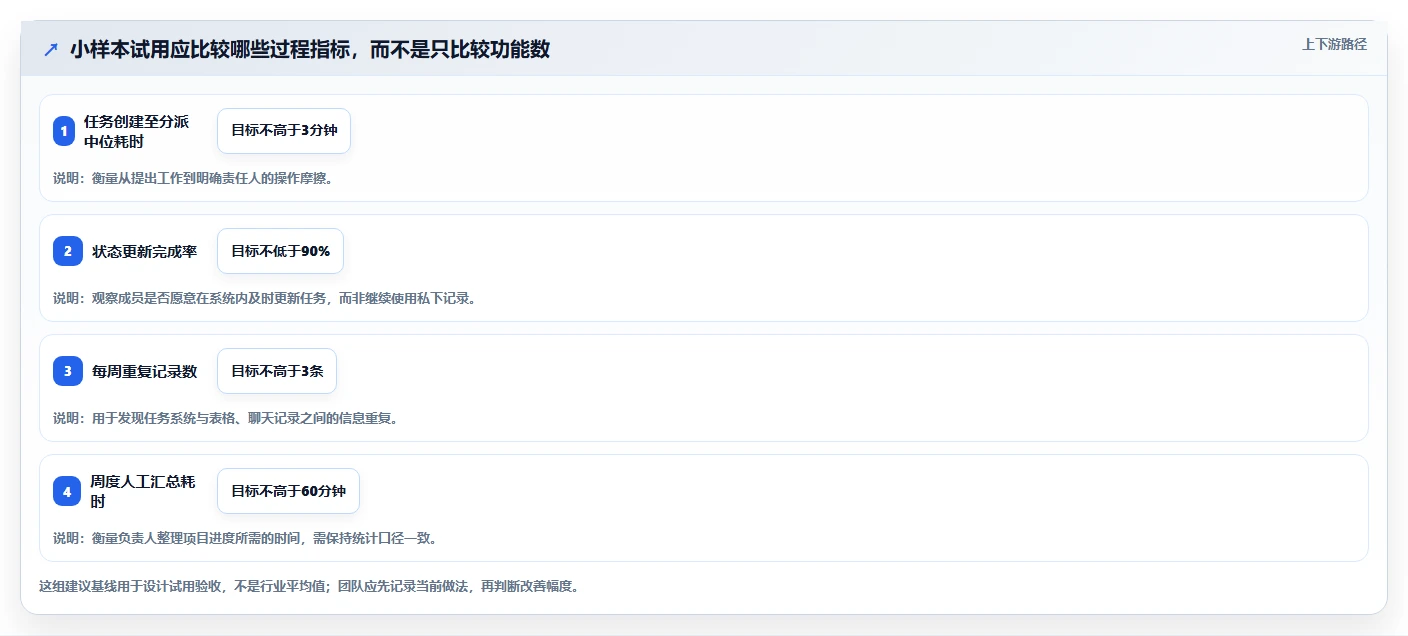Click the 目标不高于60分钟 target chip
1408x636 pixels.
[288, 491]
